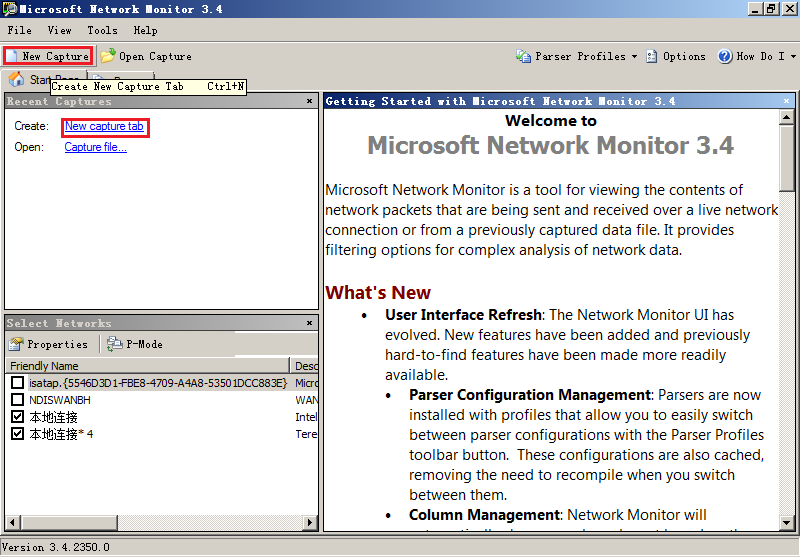Open the Tools menu
This screenshot has height=557, width=800.
(102, 30)
